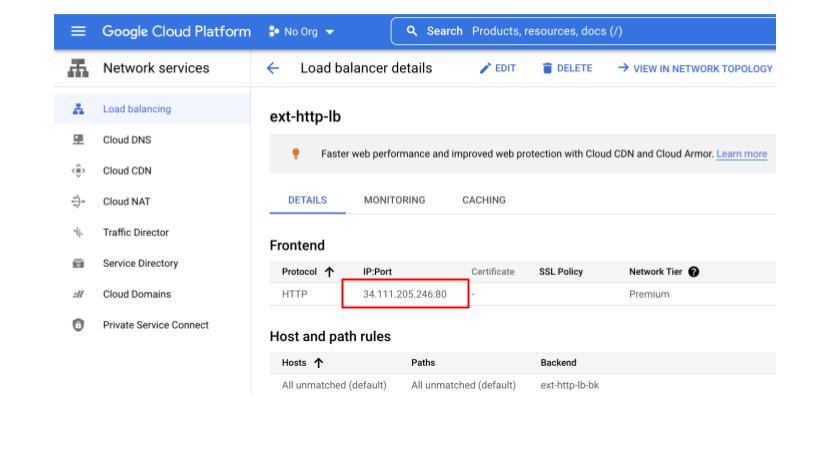Switch to the CACHING tab

pyautogui.click(x=484, y=200)
